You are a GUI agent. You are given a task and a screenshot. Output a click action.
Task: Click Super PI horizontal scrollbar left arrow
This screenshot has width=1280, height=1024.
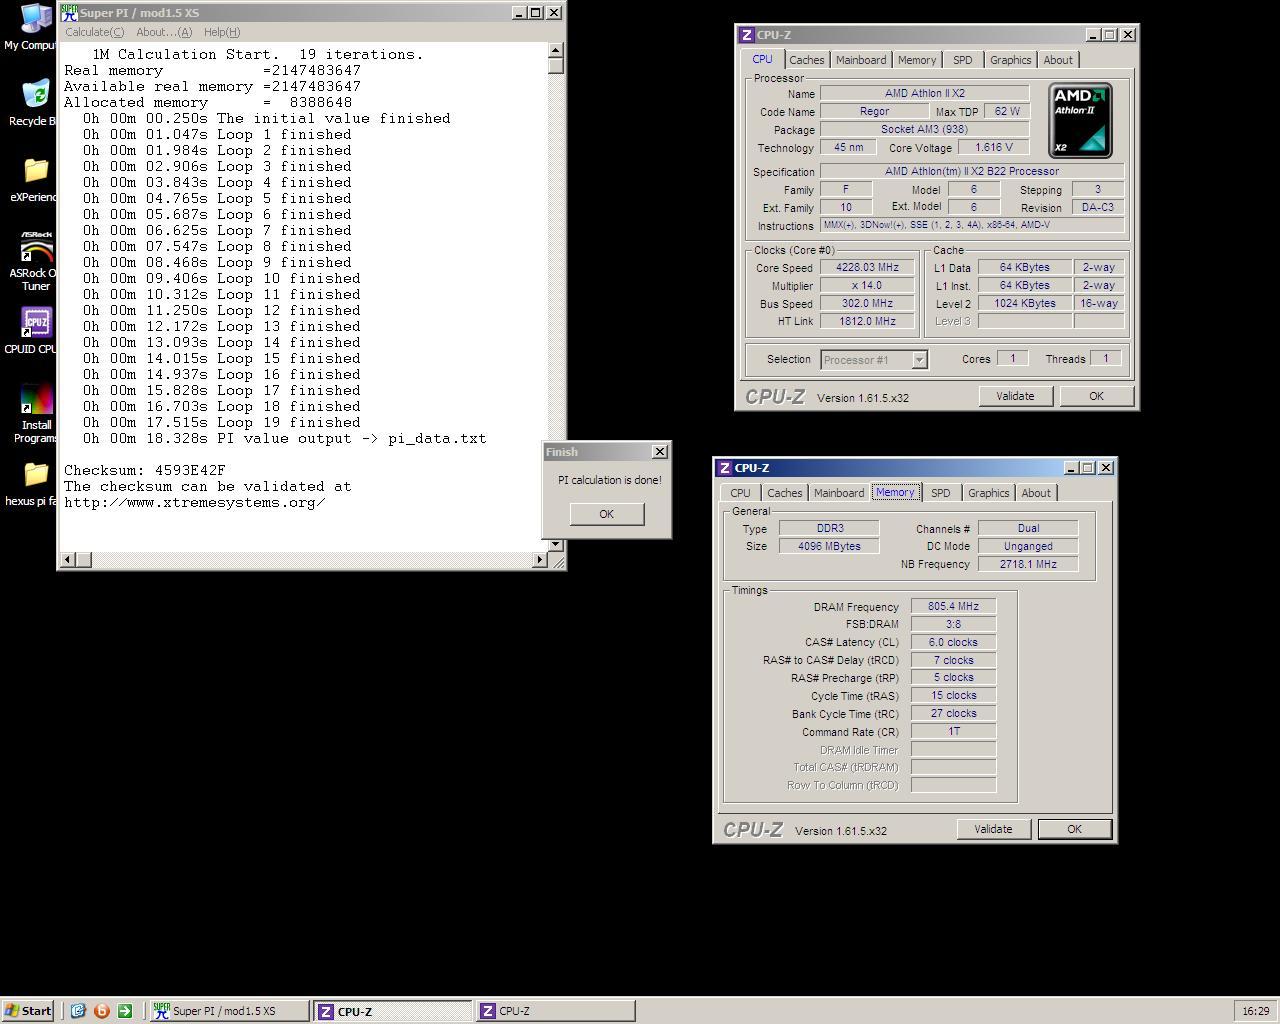[68, 560]
